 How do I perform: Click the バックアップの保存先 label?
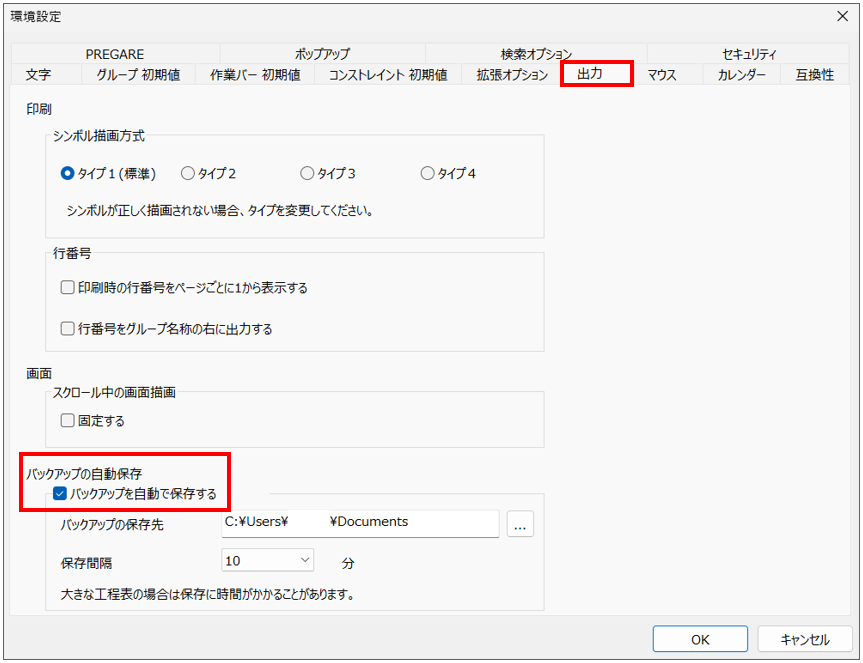click(112, 524)
